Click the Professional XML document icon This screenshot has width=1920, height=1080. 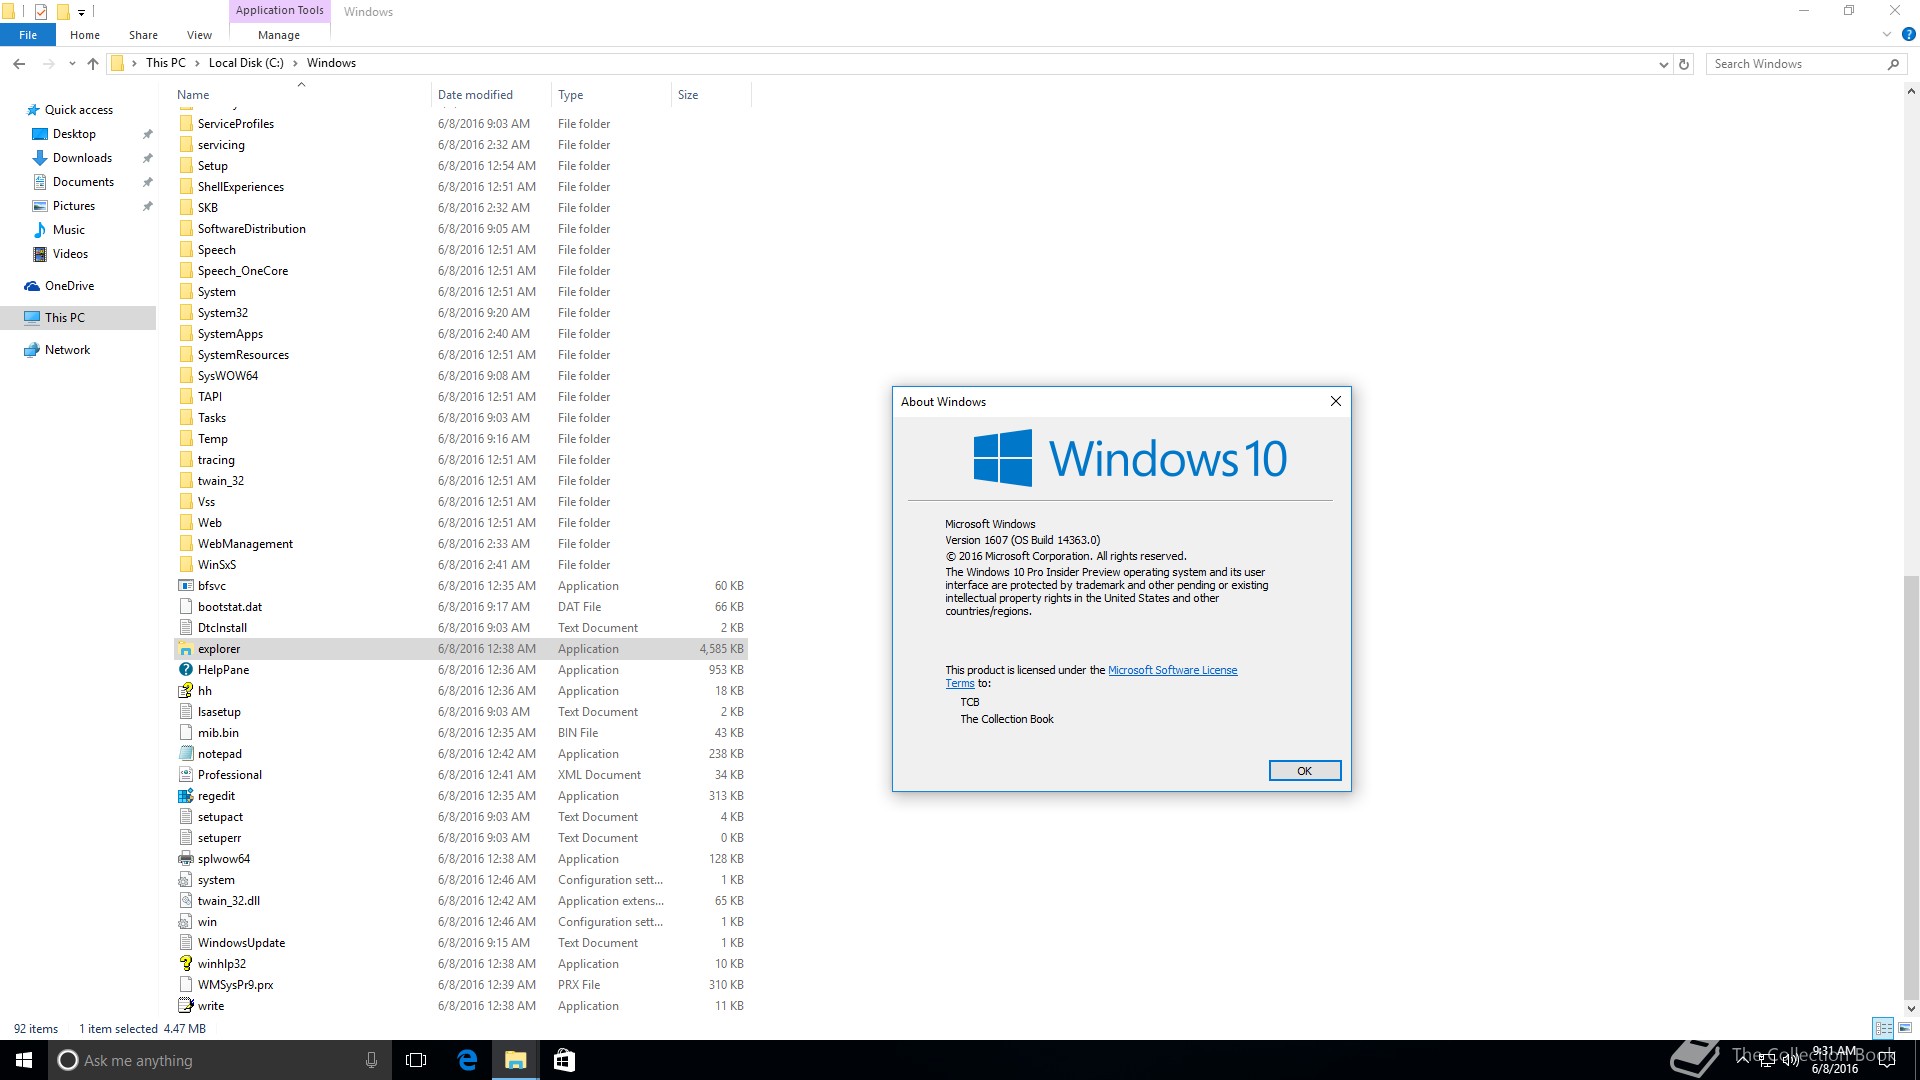tap(186, 775)
